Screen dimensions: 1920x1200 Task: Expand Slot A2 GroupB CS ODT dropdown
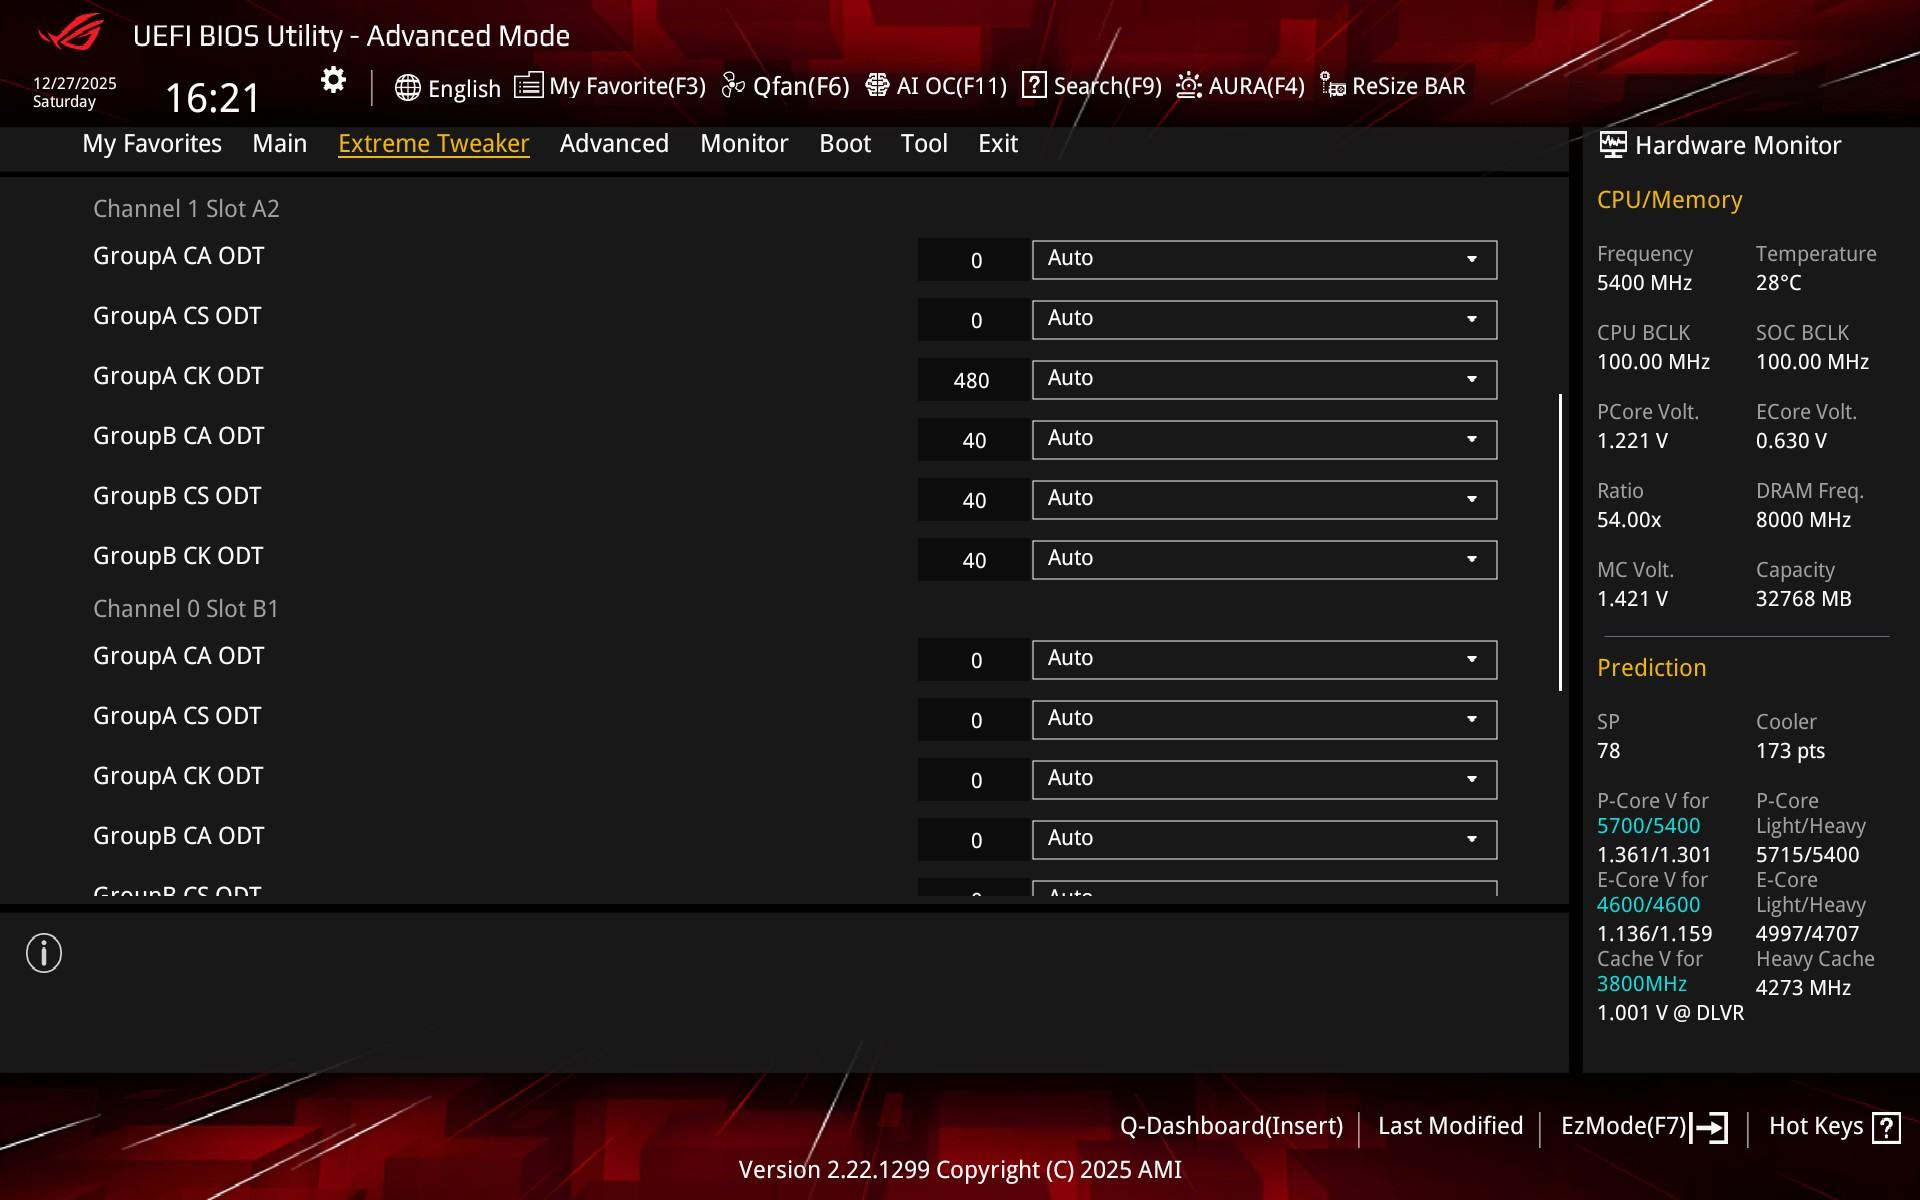pos(1264,500)
